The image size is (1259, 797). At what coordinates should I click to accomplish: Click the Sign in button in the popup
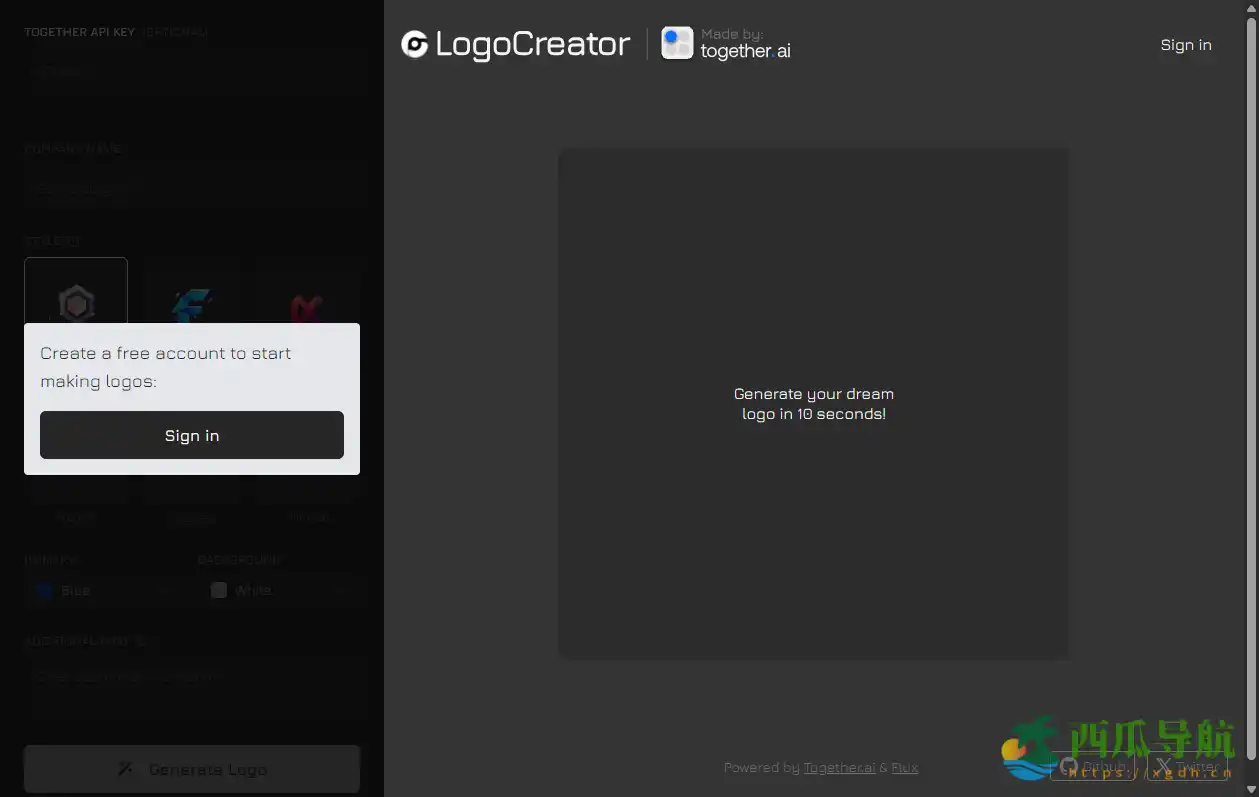pyautogui.click(x=192, y=435)
